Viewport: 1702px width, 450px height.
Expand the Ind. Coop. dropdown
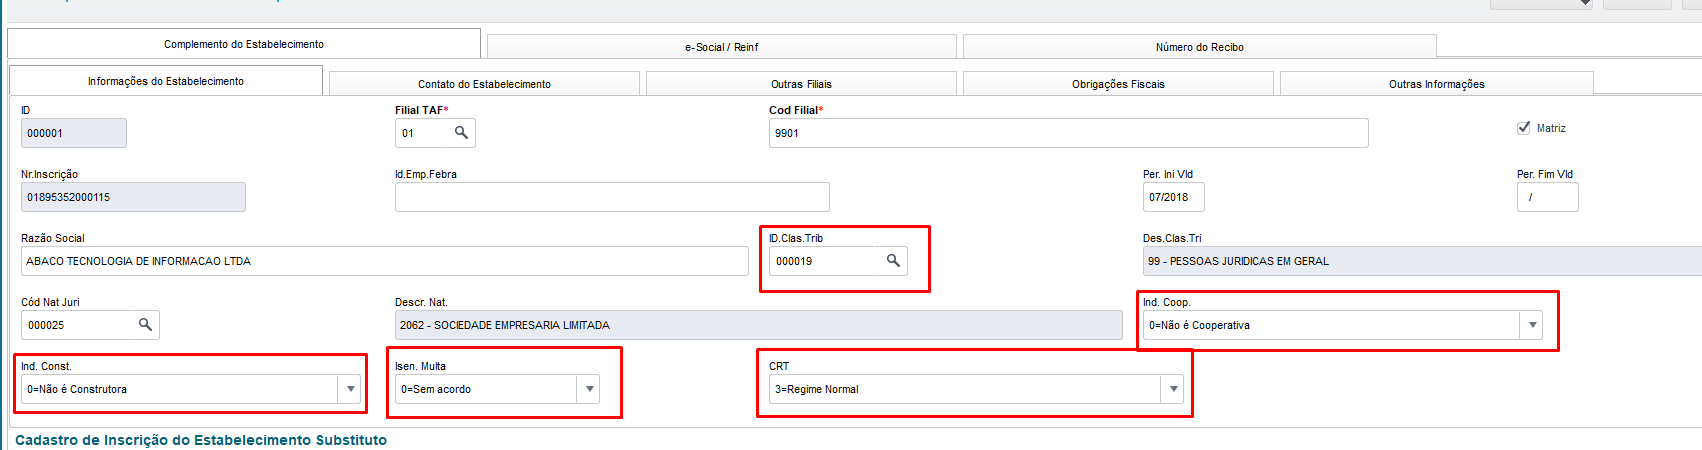point(1532,325)
